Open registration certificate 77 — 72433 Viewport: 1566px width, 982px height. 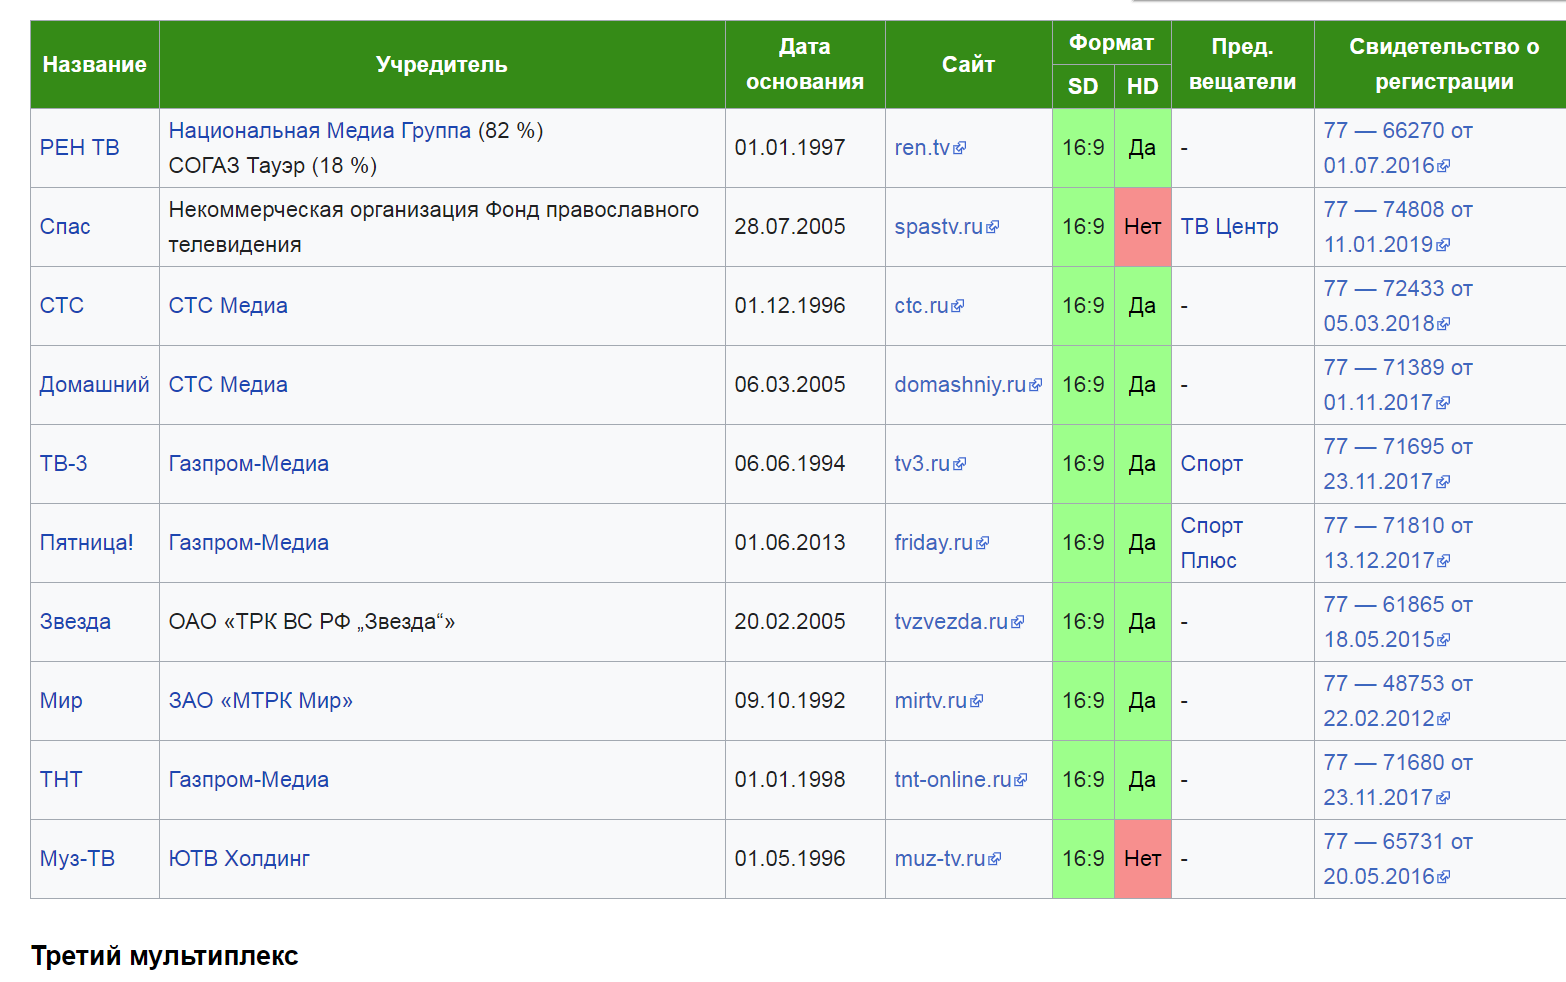(1398, 306)
